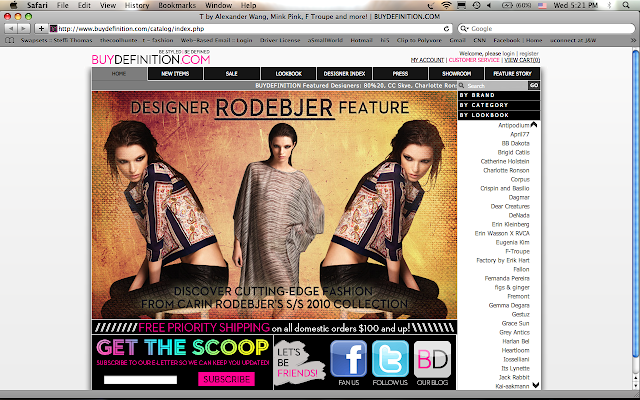Viewport: 640px width, 400px height.
Task: Open the Antipodium brand link
Action: pos(513,125)
